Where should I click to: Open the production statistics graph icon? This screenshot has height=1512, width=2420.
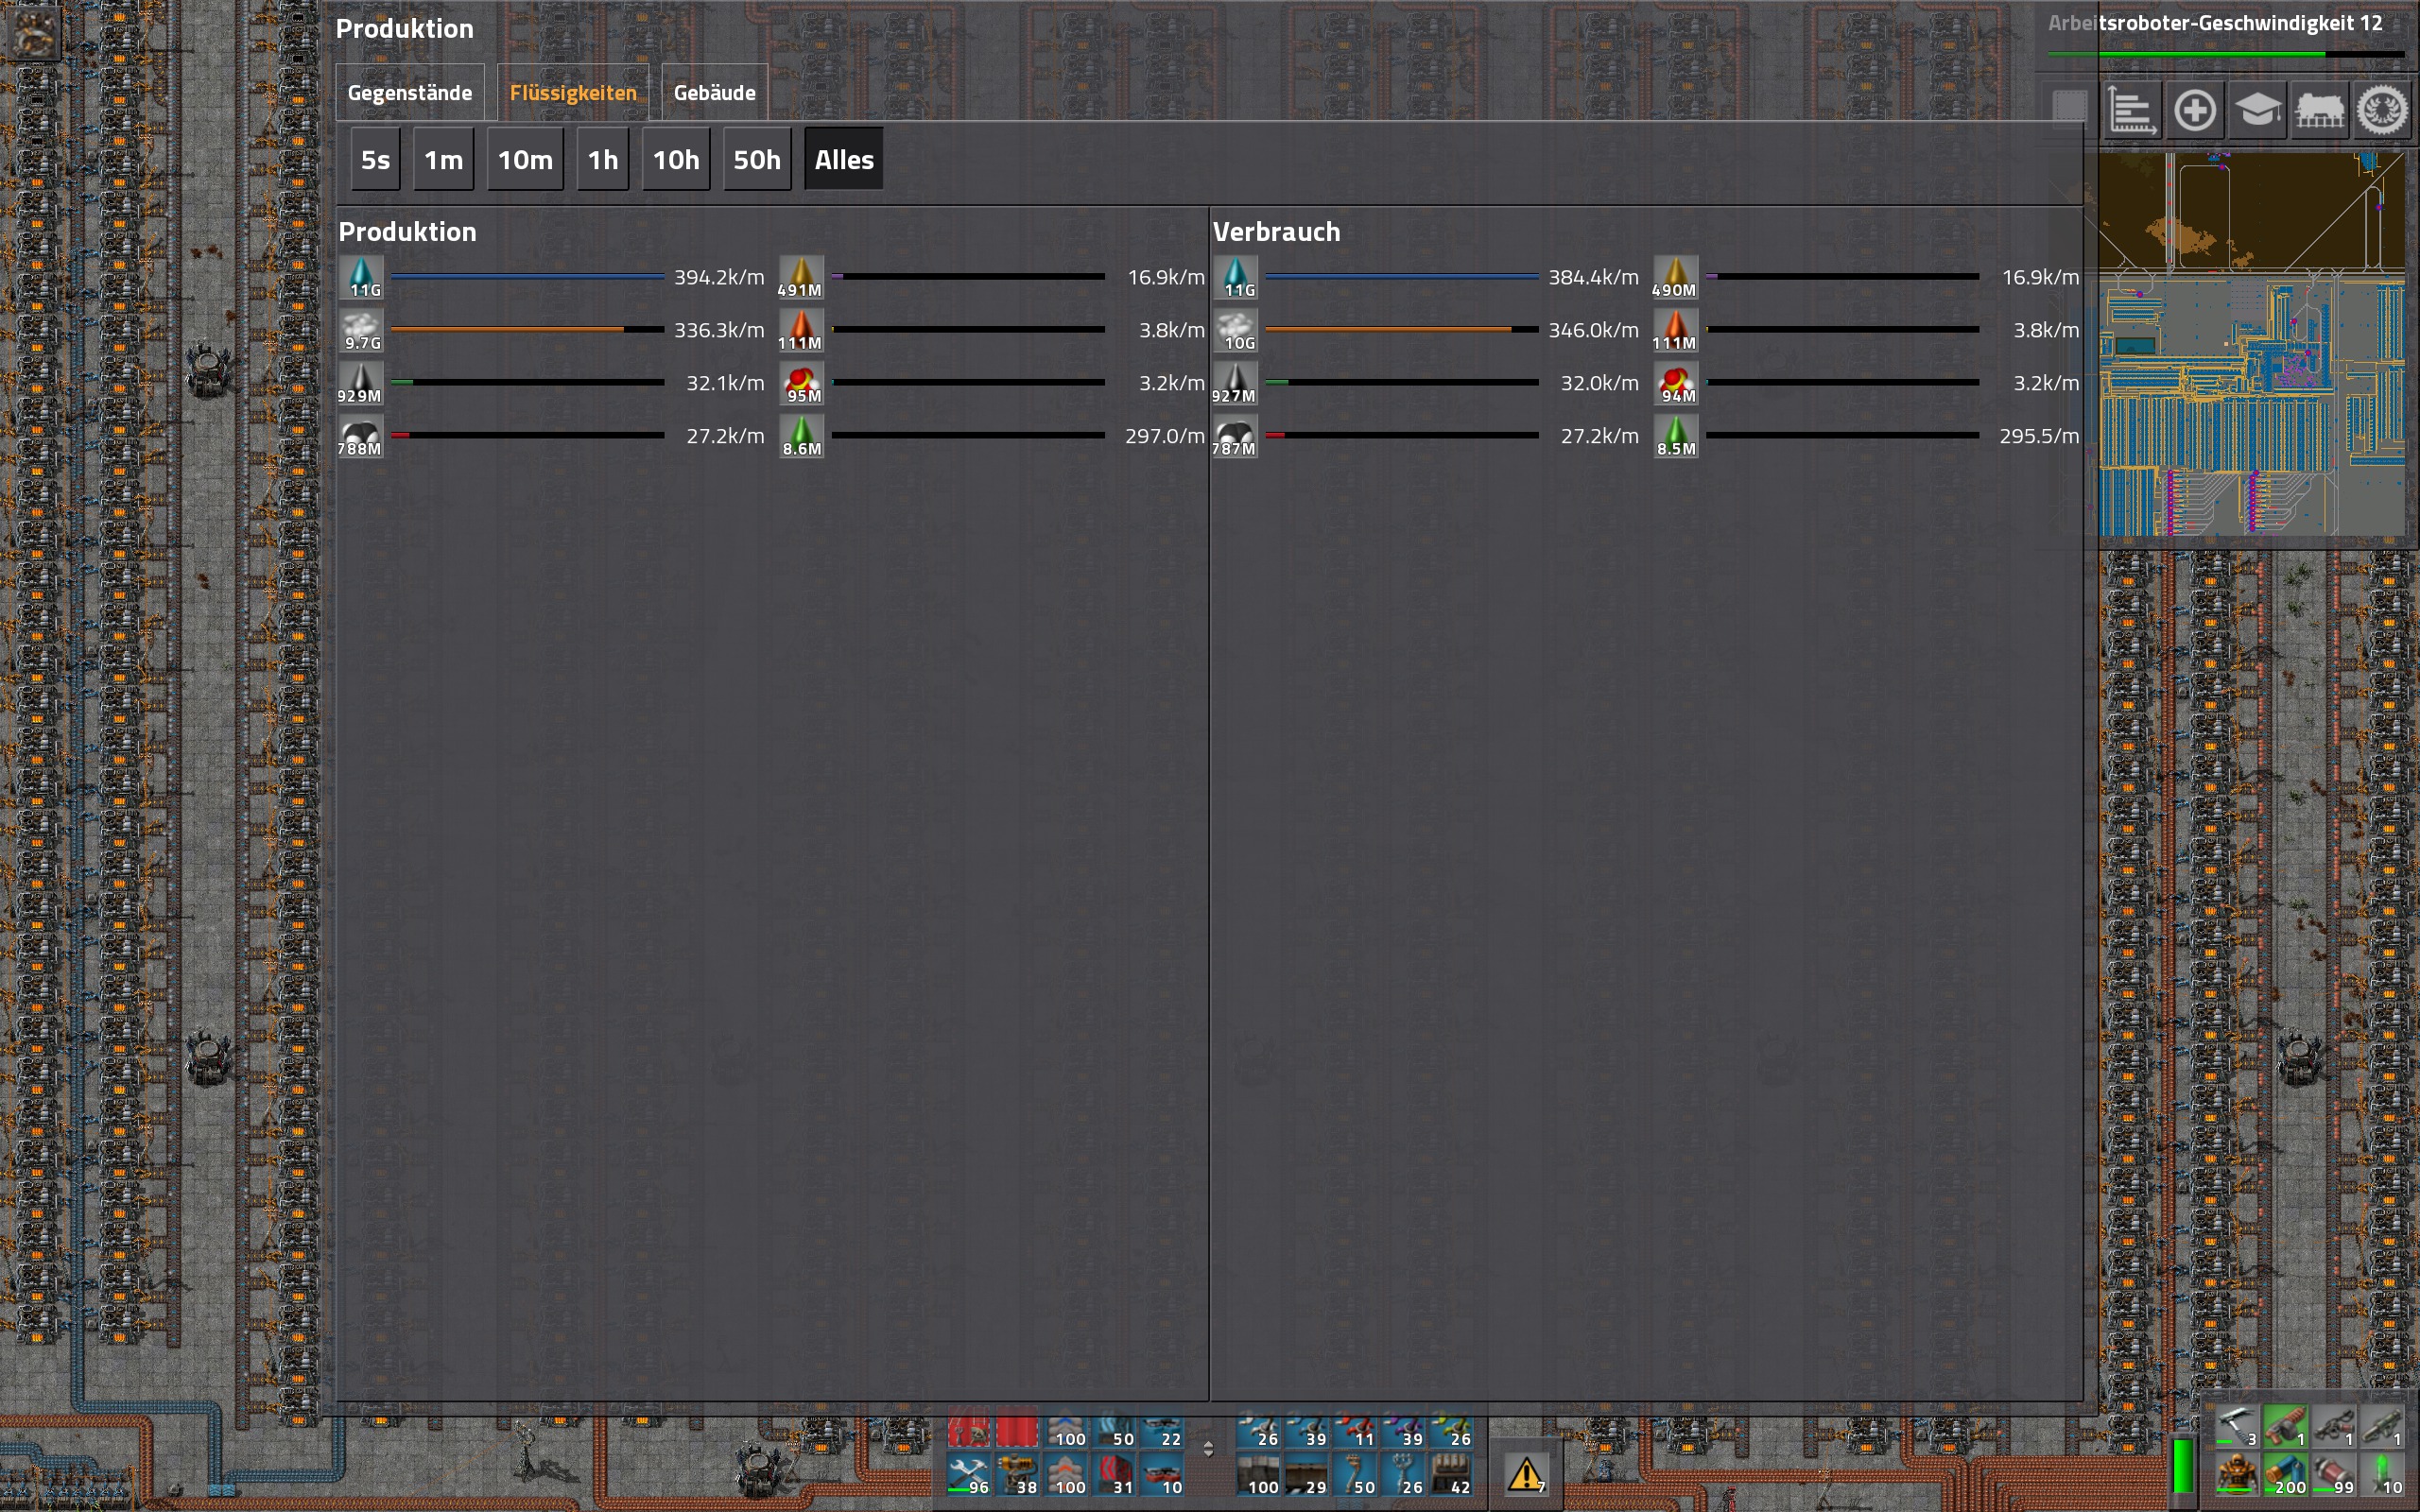coord(2132,110)
